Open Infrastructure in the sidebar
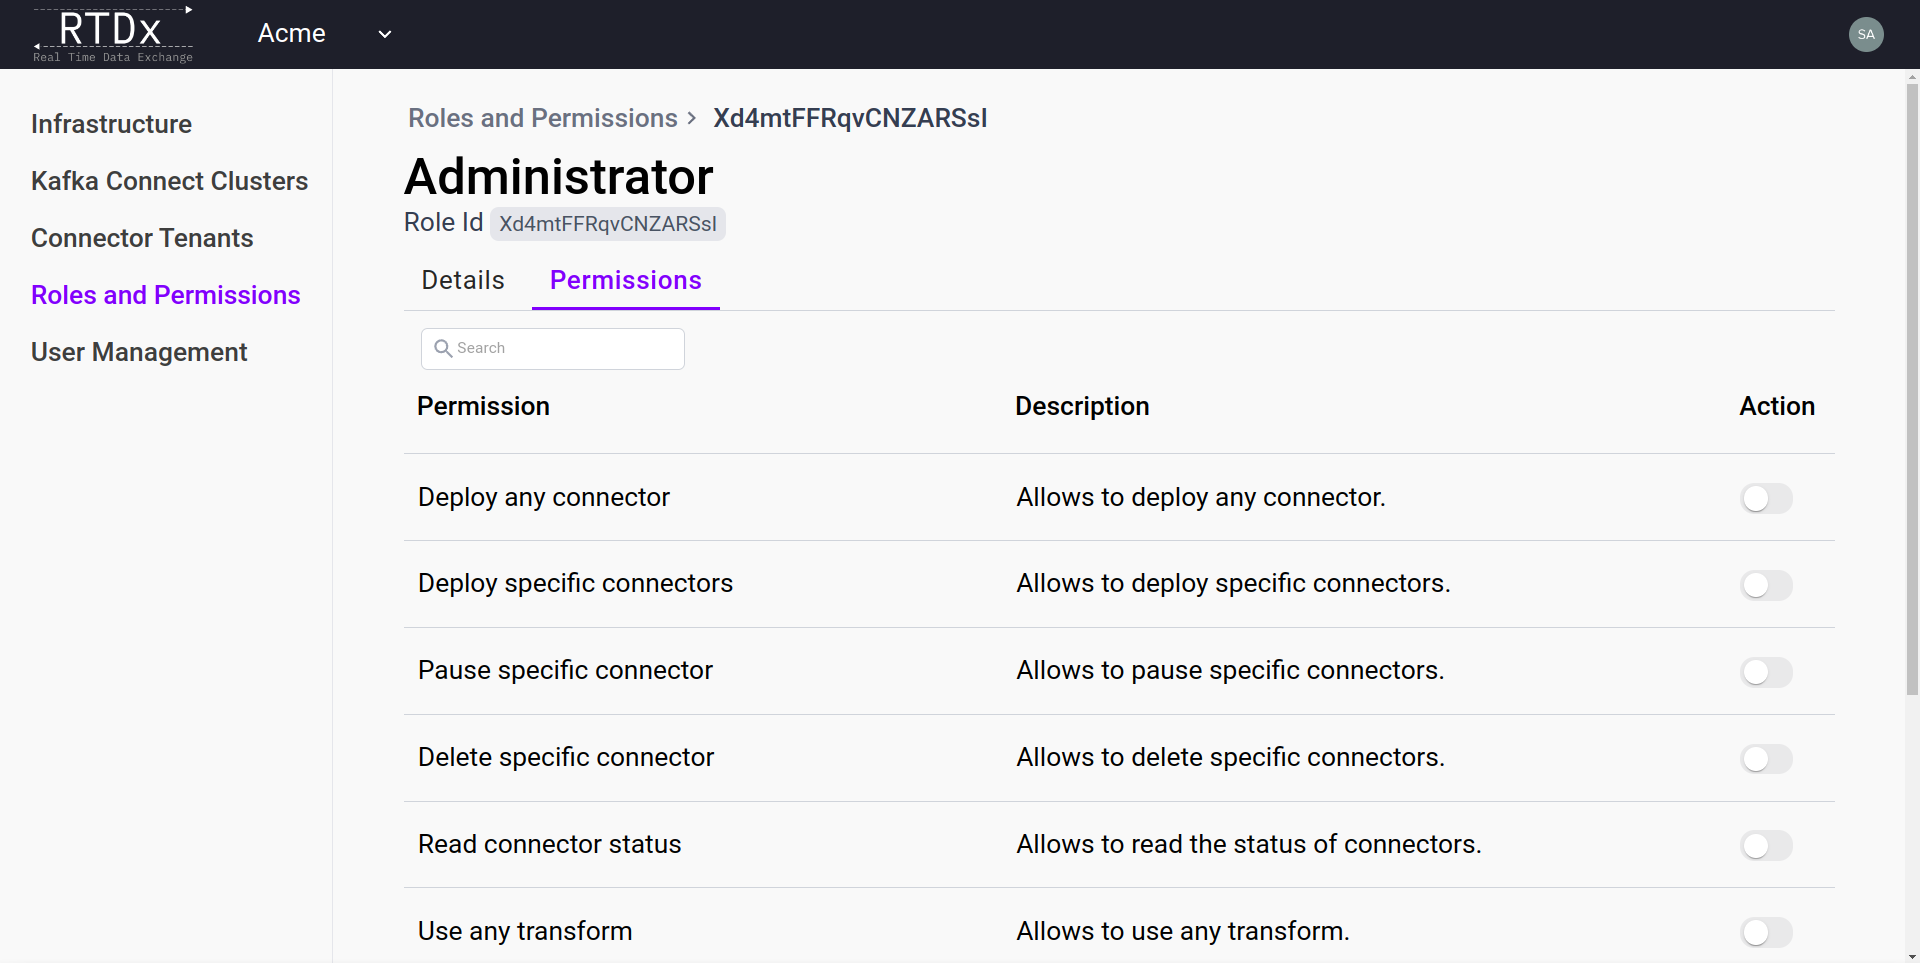Image resolution: width=1920 pixels, height=963 pixels. coord(111,124)
